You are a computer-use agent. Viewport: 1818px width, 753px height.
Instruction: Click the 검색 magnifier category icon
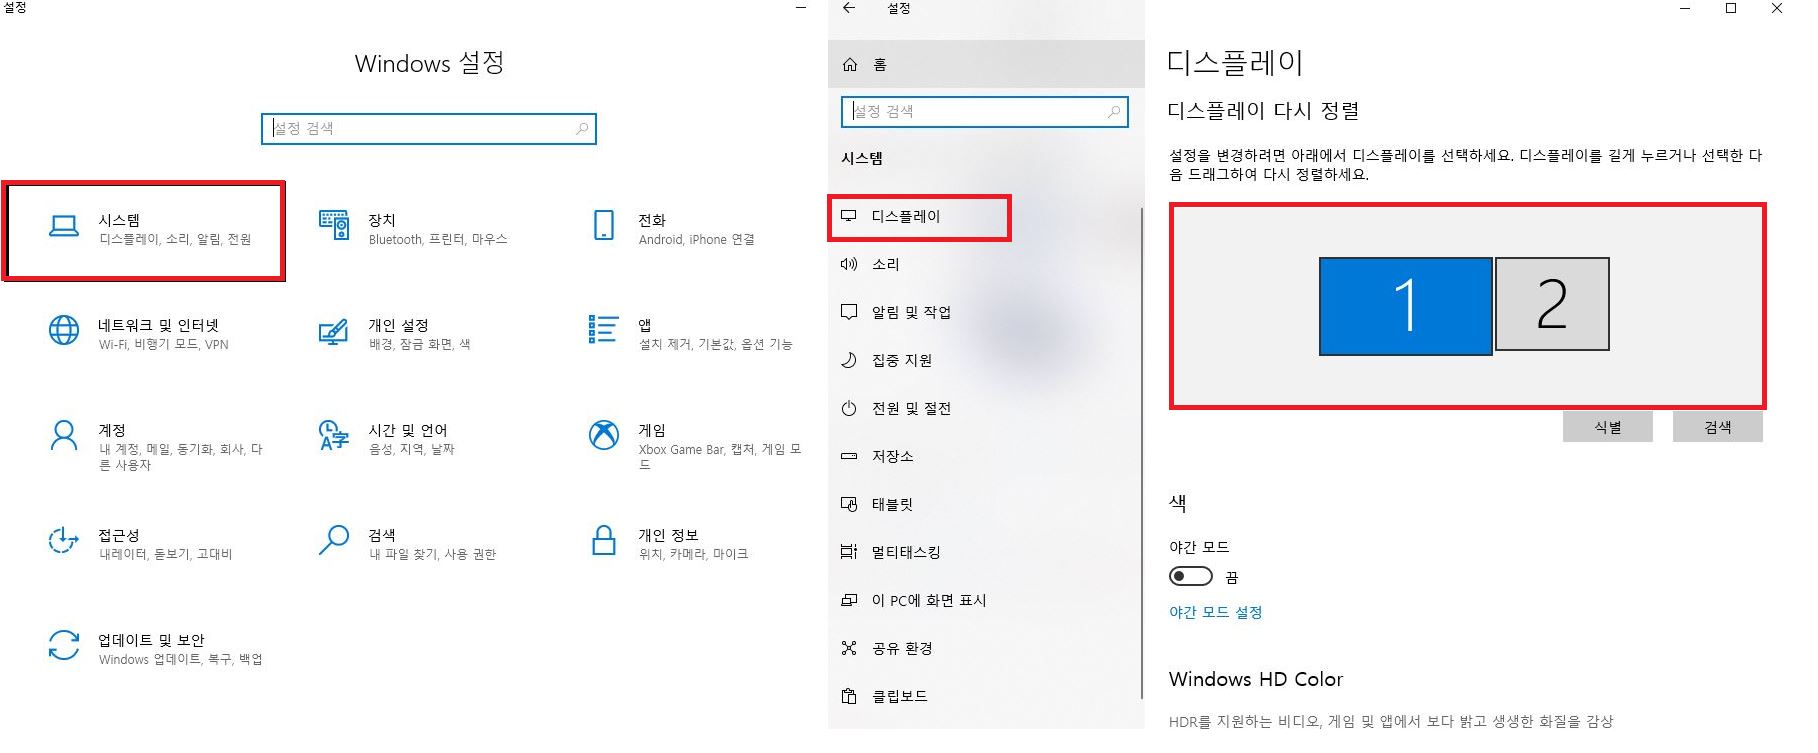(333, 540)
